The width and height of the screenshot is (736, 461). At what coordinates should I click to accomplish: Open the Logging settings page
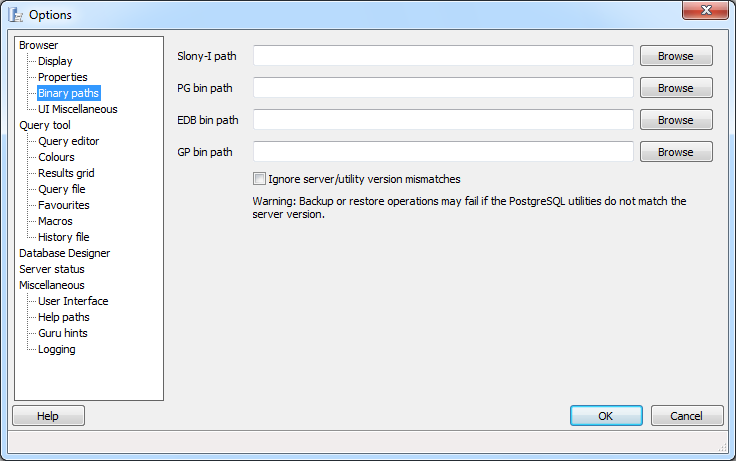click(x=56, y=349)
